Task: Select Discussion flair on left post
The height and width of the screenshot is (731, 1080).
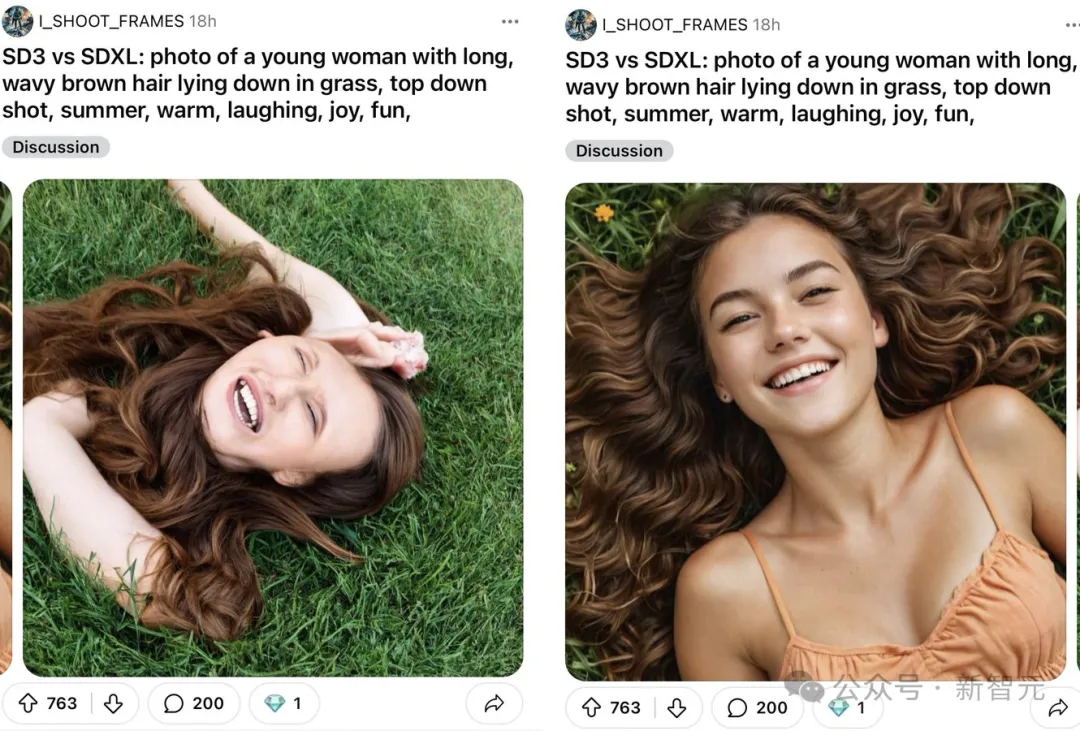Action: [56, 147]
